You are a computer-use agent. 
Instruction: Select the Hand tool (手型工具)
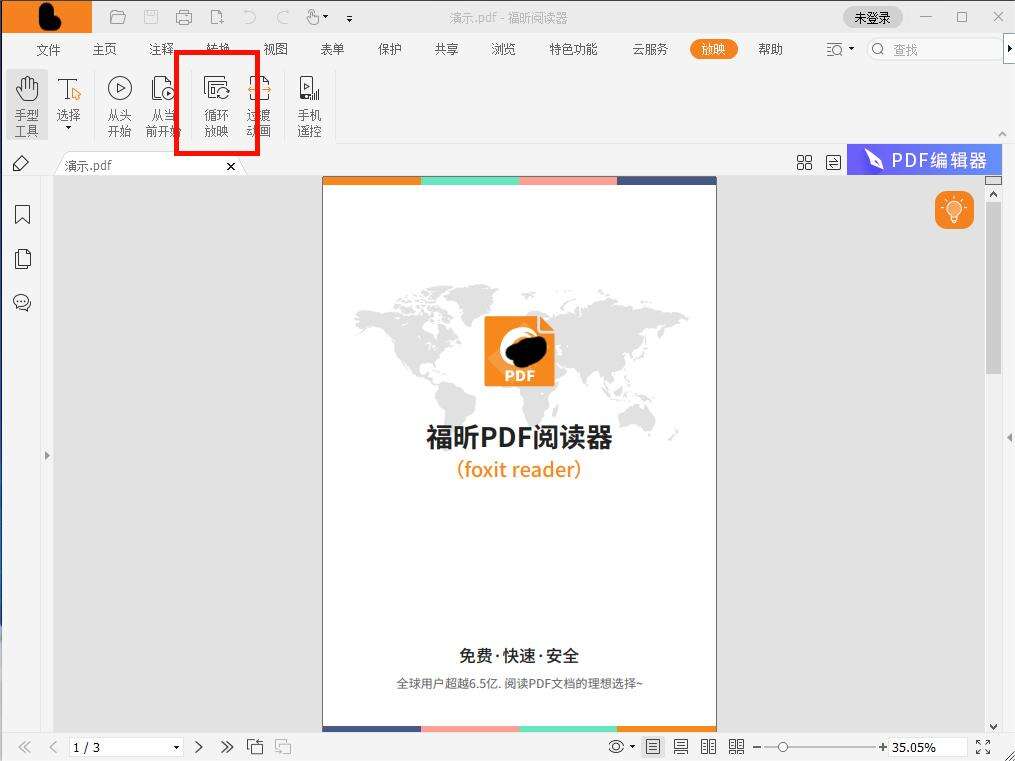[27, 103]
